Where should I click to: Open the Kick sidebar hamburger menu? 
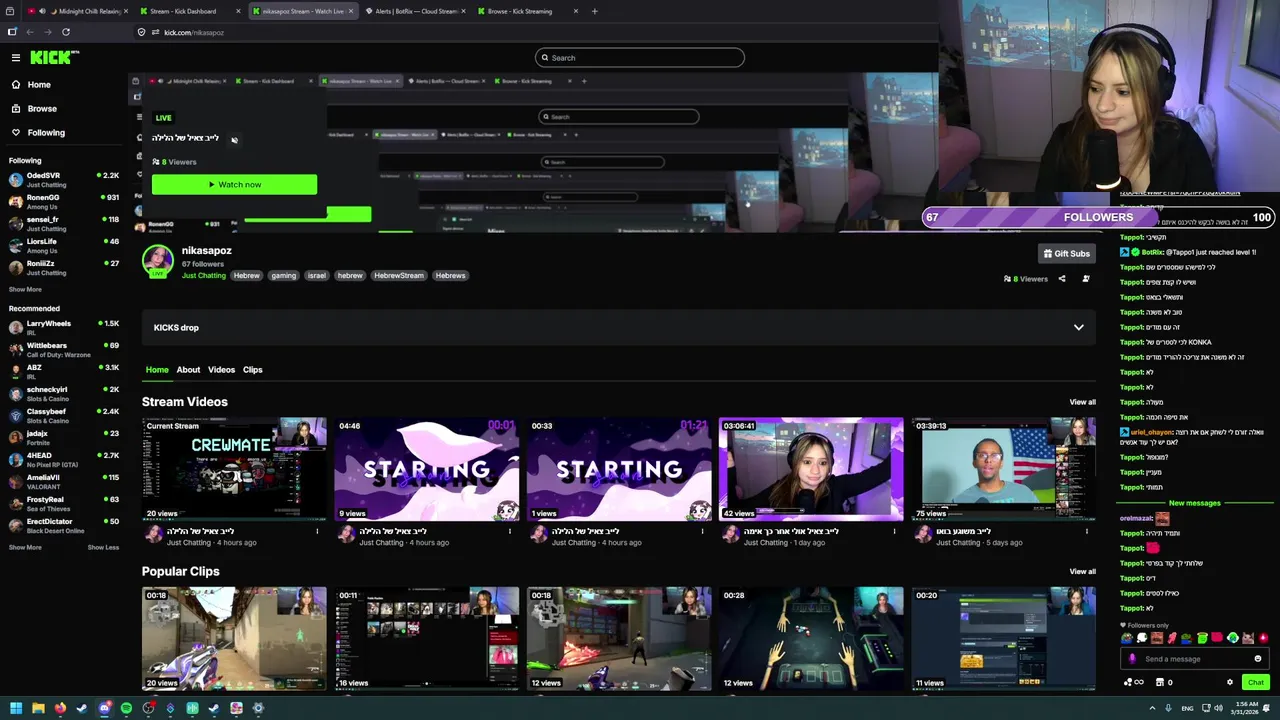click(x=15, y=58)
